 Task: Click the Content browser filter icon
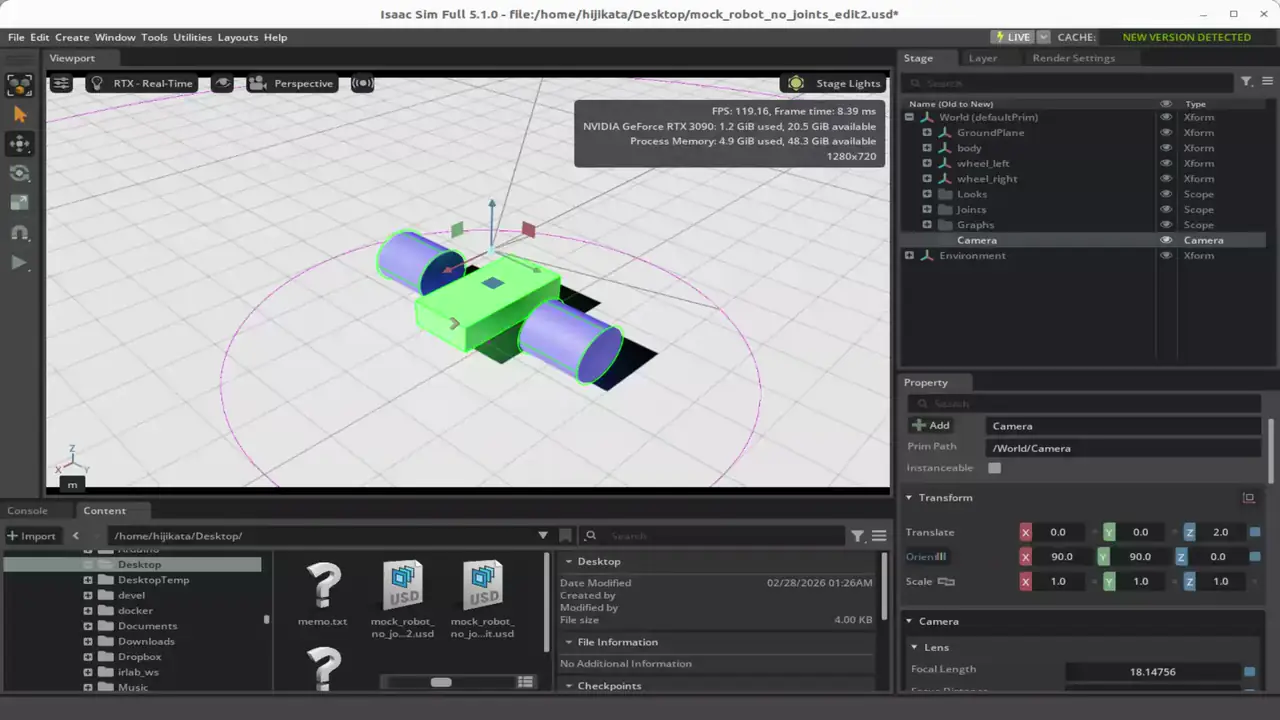point(857,536)
